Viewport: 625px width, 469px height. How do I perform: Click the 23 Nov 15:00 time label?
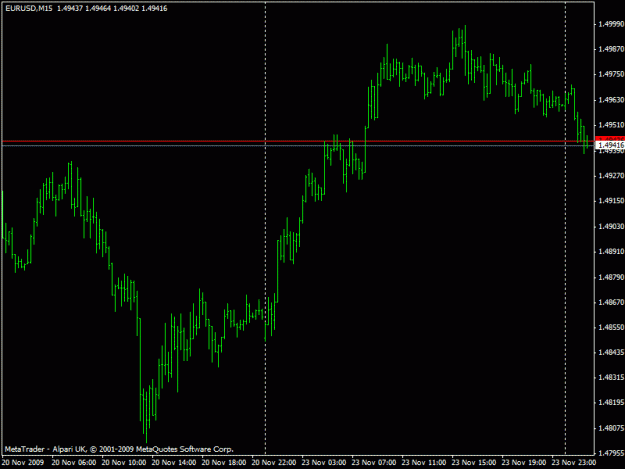tap(474, 463)
